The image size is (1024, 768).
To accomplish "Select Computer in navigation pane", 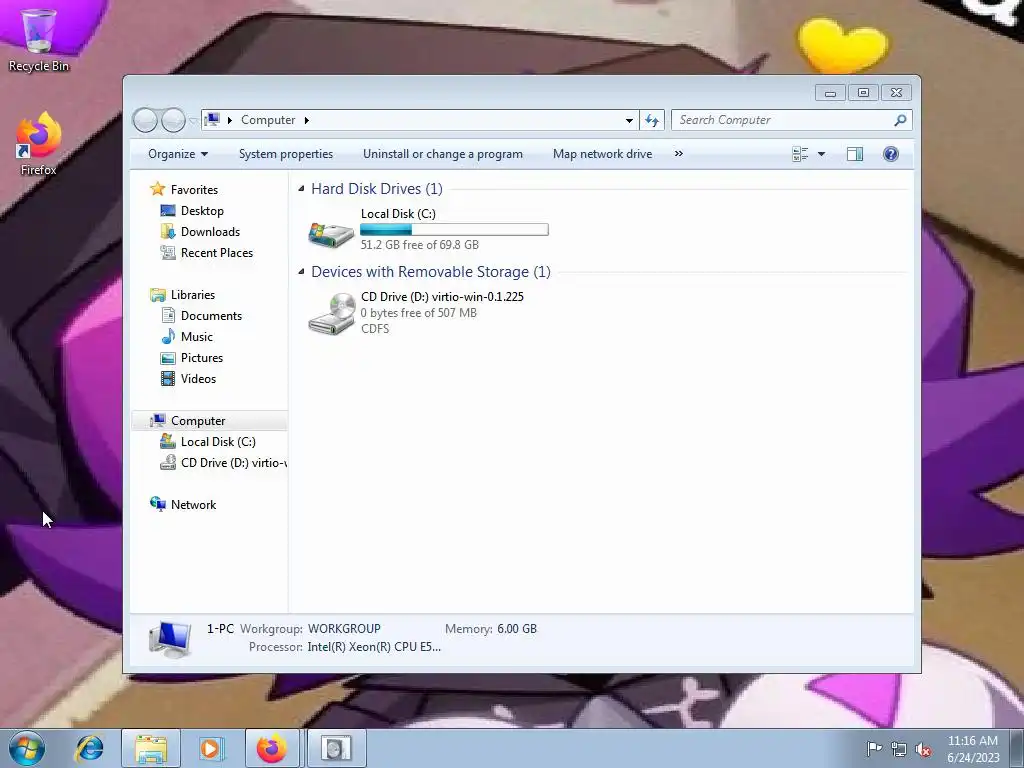I will pyautogui.click(x=198, y=421).
